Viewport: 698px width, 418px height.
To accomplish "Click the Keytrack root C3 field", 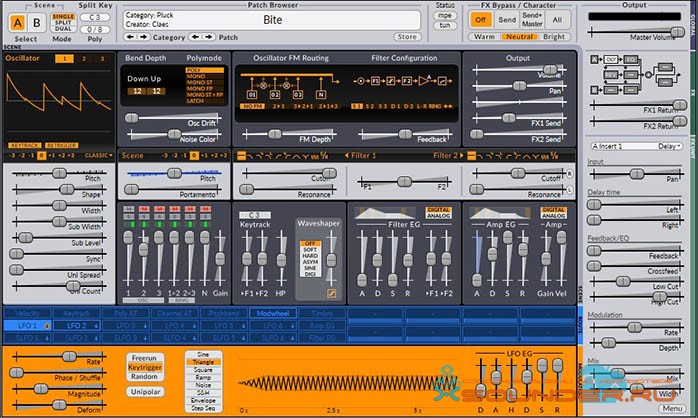I will pos(255,215).
